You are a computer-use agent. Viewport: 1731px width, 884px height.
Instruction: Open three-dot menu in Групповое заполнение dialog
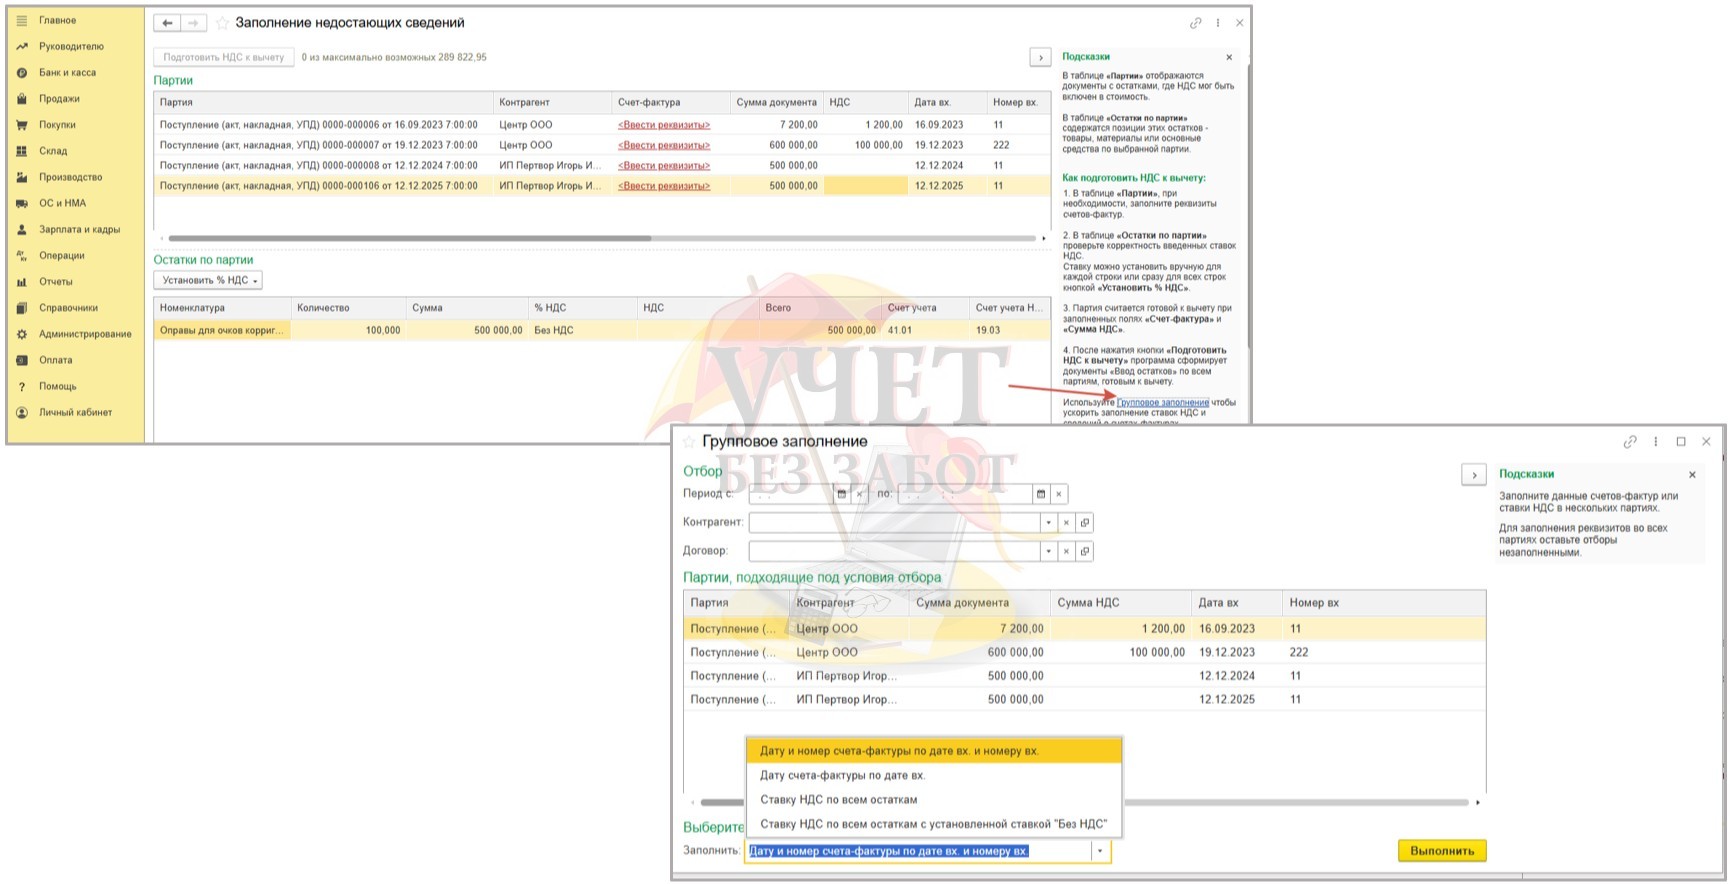[x=1656, y=441]
